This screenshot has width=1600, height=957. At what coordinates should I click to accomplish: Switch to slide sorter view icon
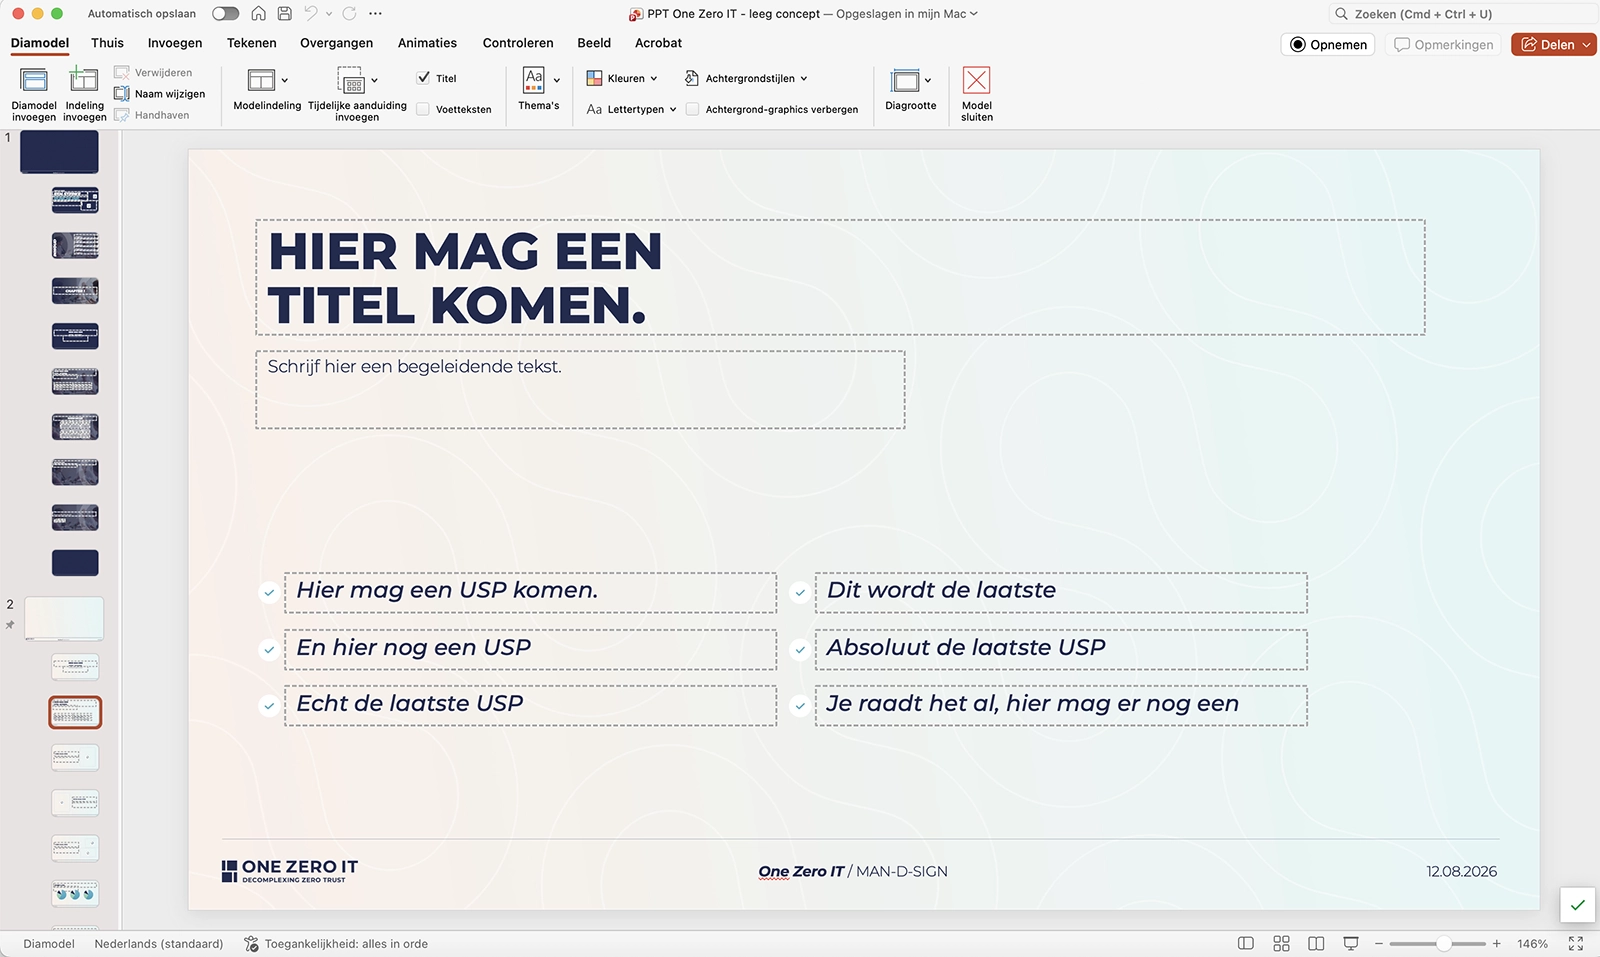(x=1281, y=943)
